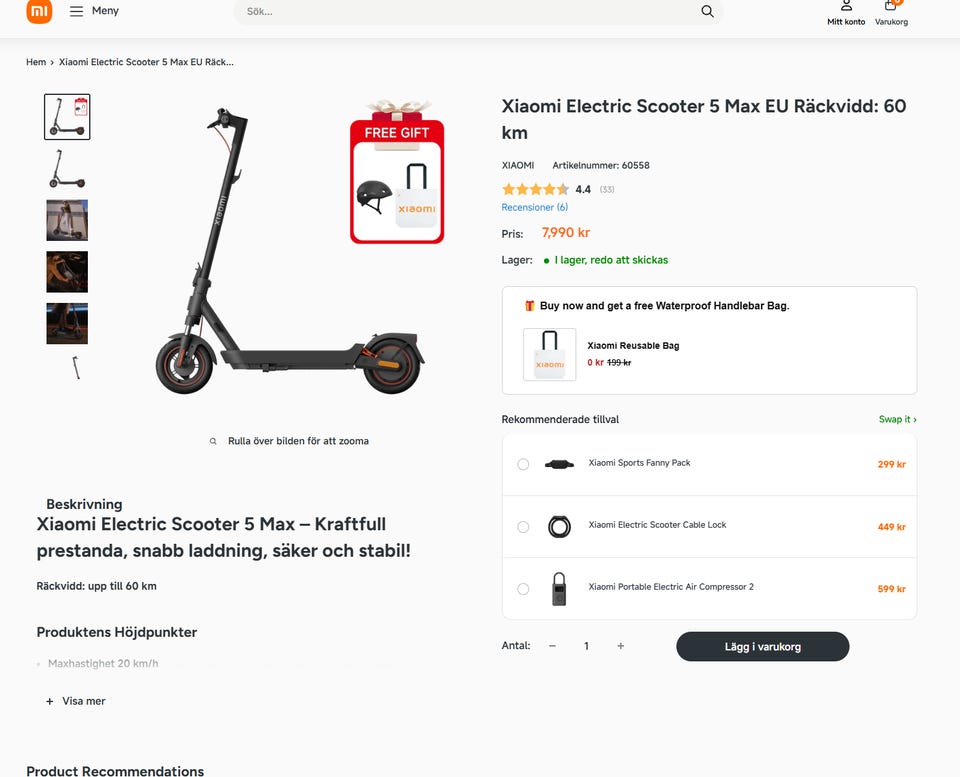
Task: Click the Xiaomi Reusable Bag image
Action: pyautogui.click(x=549, y=355)
